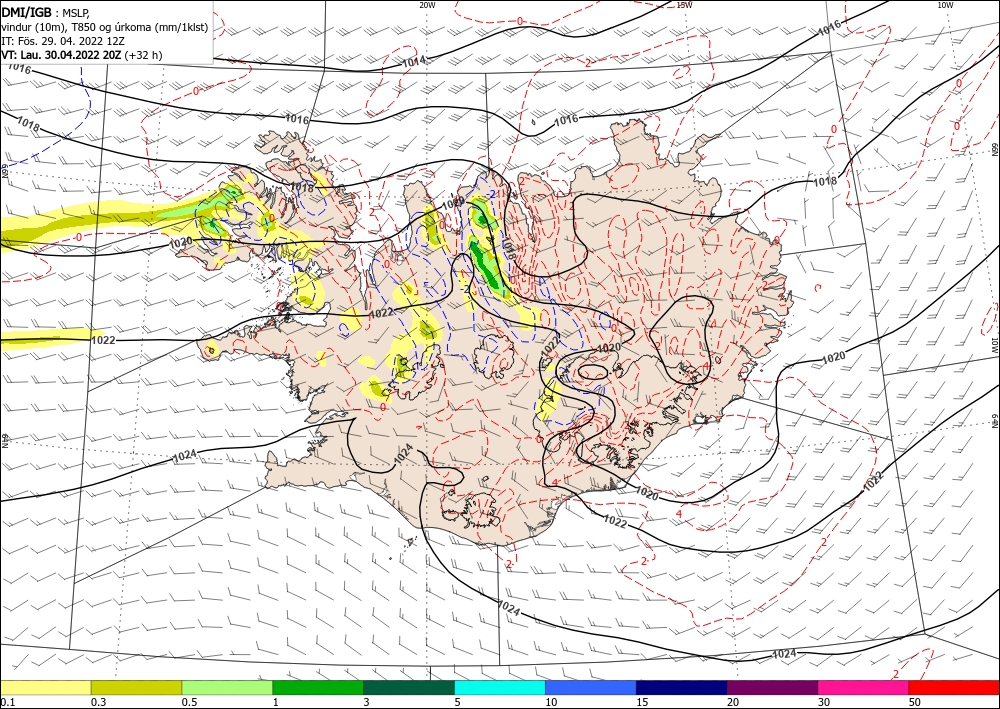Viewport: 1000px width, 709px height.
Task: Click the "15" legend scale value
Action: tap(642, 702)
